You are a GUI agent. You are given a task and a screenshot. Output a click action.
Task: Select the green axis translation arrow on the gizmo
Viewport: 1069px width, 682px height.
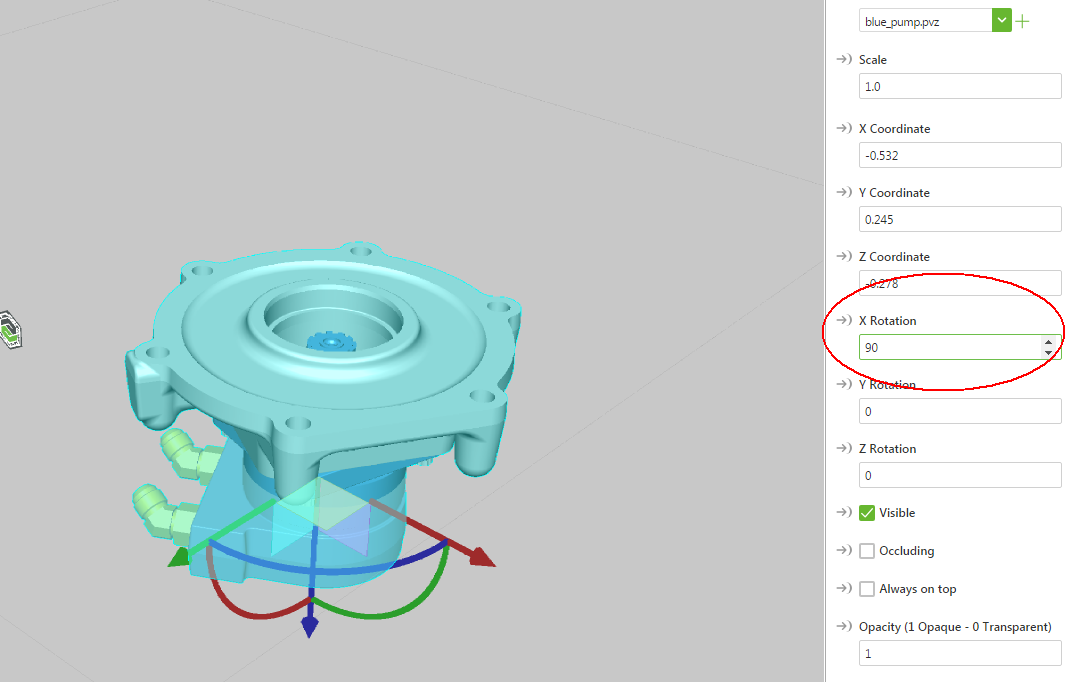click(x=180, y=558)
